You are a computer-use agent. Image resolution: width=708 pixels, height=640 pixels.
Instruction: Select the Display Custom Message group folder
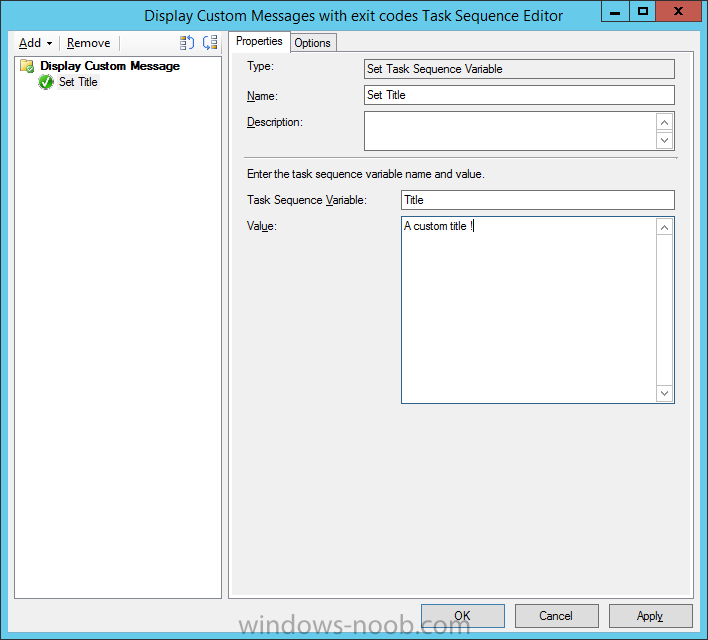tap(110, 66)
